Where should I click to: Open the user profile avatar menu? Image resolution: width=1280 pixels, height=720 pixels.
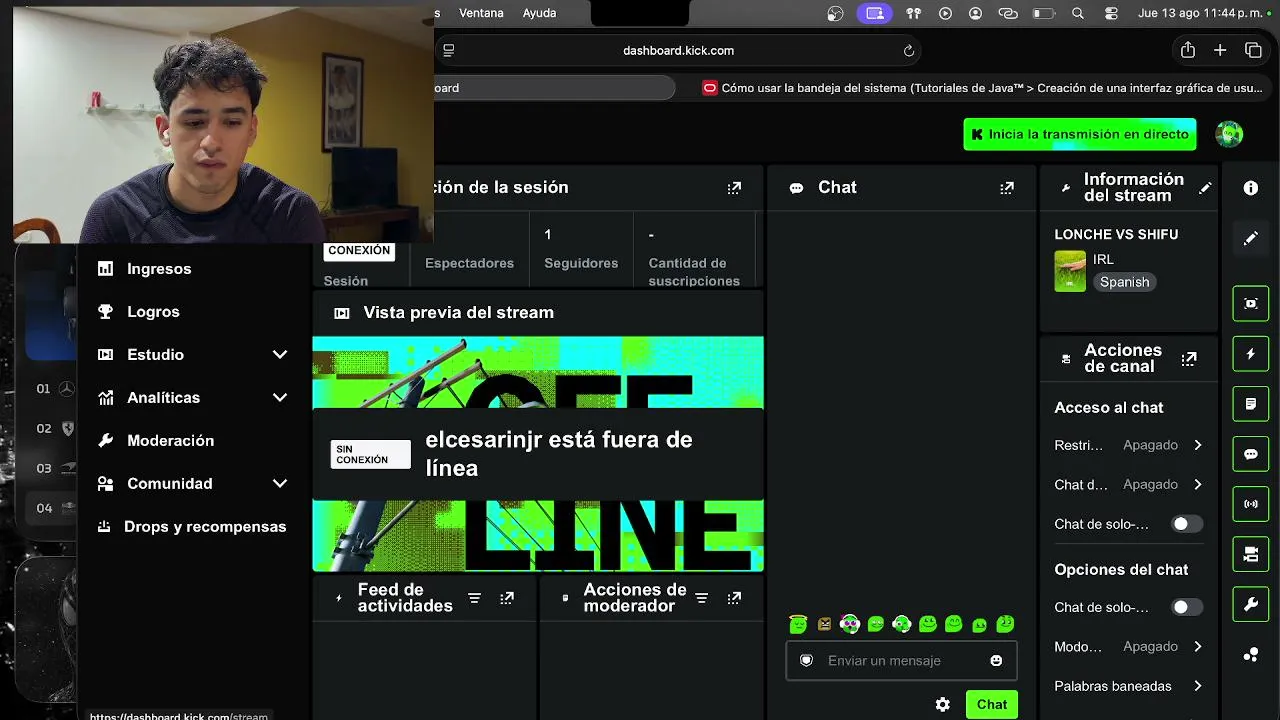(x=1229, y=134)
